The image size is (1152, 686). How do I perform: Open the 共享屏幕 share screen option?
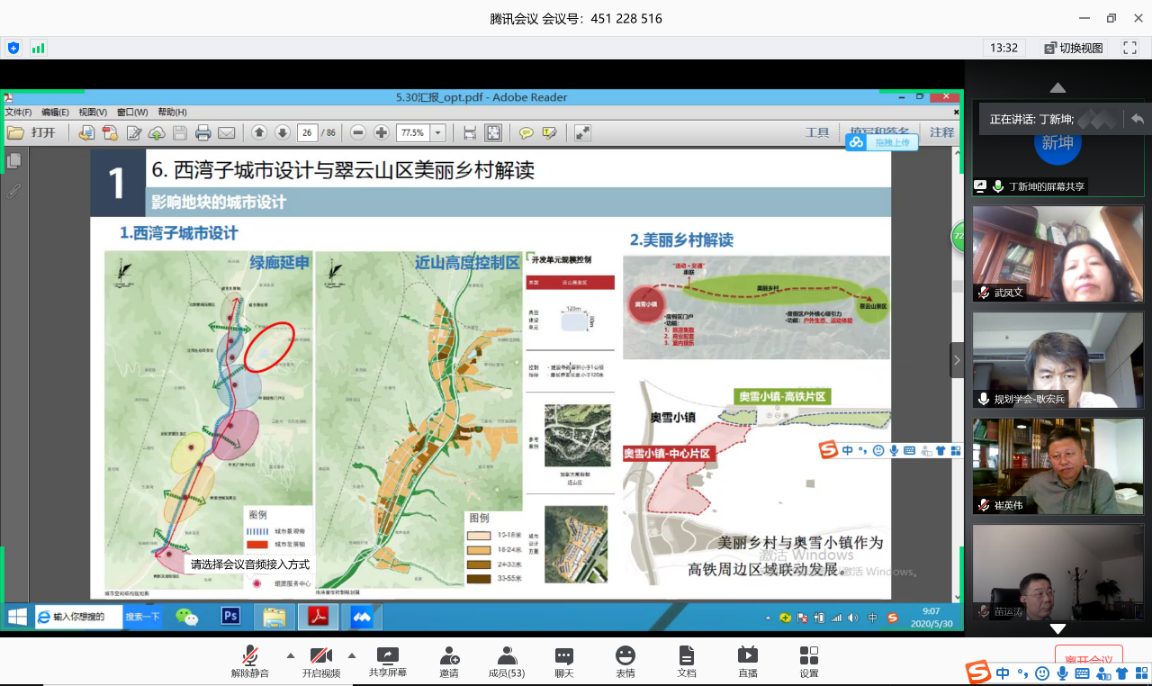click(x=387, y=660)
